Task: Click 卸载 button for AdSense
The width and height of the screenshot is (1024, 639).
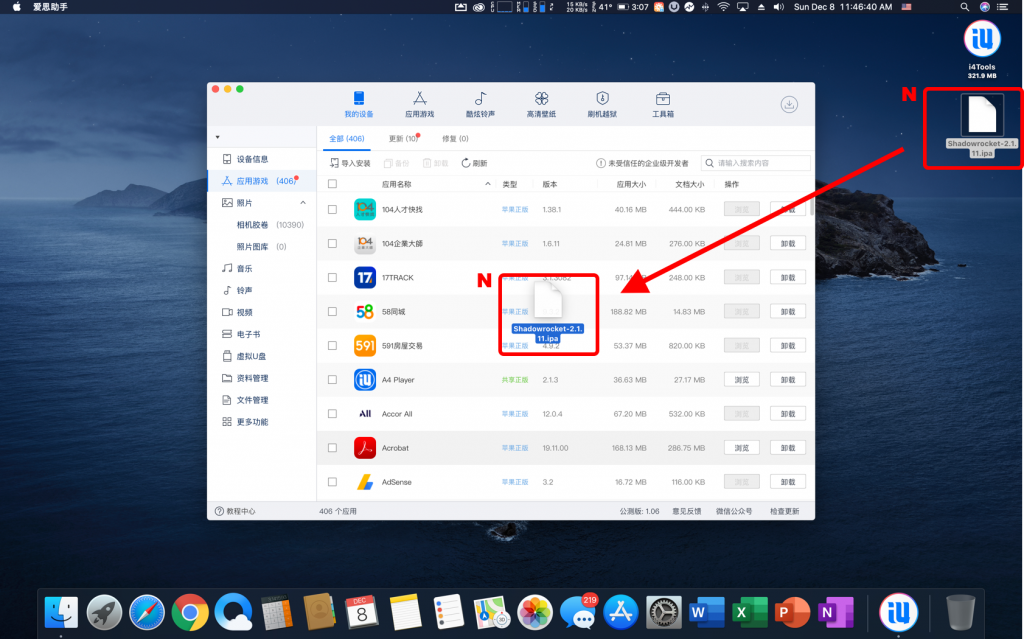Action: [788, 482]
